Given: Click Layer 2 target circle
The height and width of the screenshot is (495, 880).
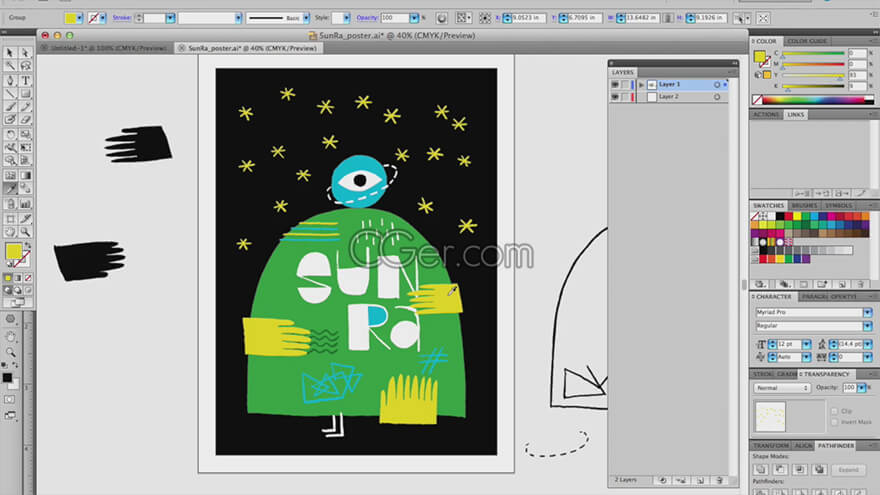Looking at the screenshot, I should coord(717,97).
